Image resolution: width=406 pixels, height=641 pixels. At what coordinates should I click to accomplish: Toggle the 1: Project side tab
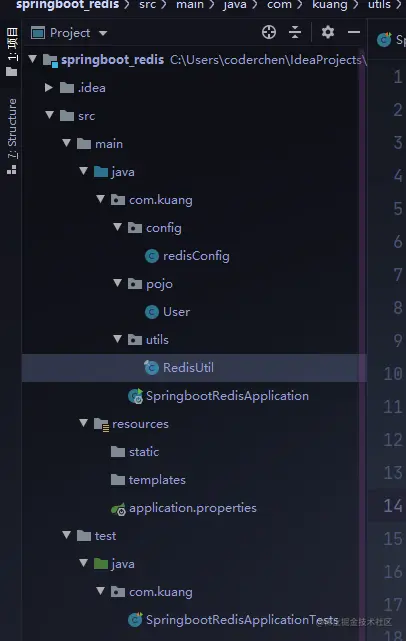[x=12, y=52]
